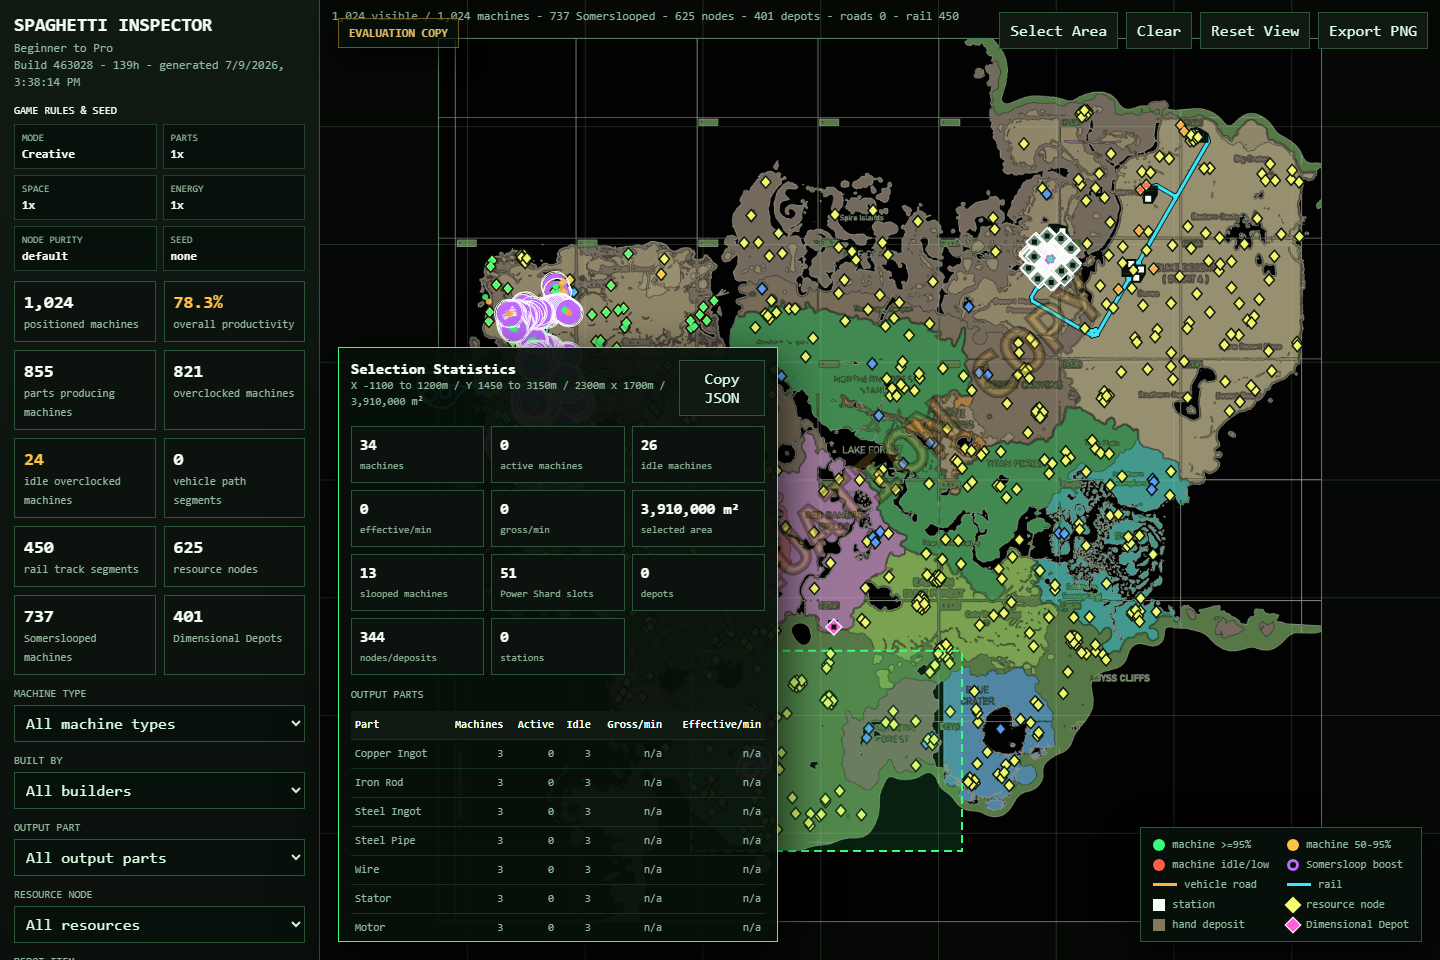Select the Motor table row
This screenshot has height=960, width=1440.
[x=558, y=927]
